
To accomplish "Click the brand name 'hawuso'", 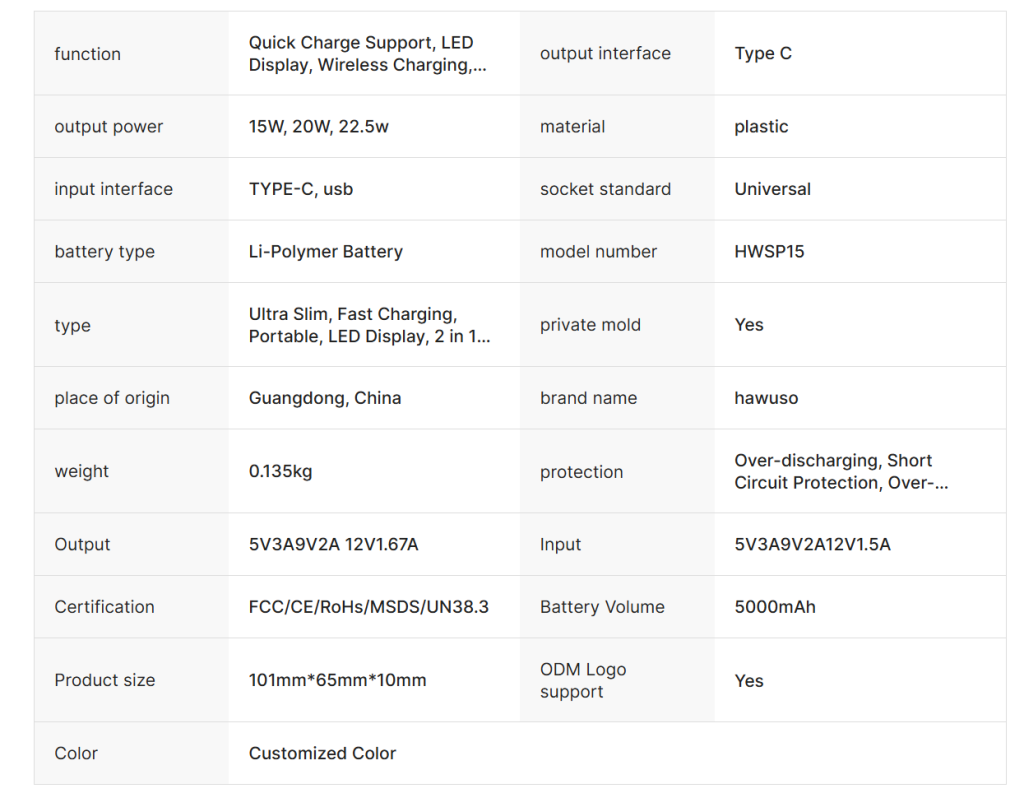I will pos(766,398).
